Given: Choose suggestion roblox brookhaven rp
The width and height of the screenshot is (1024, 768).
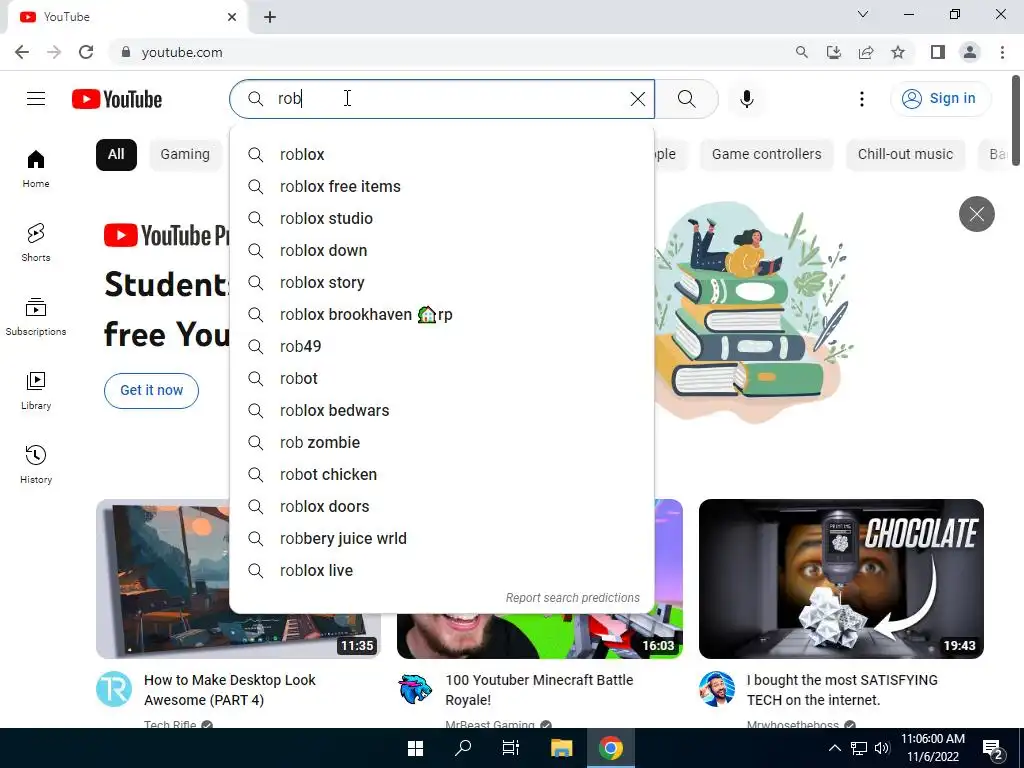Looking at the screenshot, I should coord(442,315).
